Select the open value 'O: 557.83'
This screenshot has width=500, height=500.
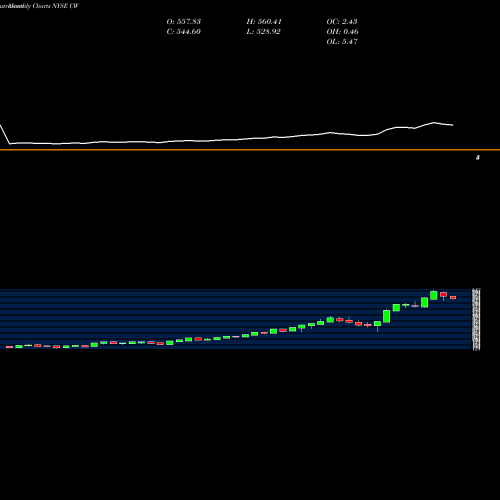tap(184, 22)
